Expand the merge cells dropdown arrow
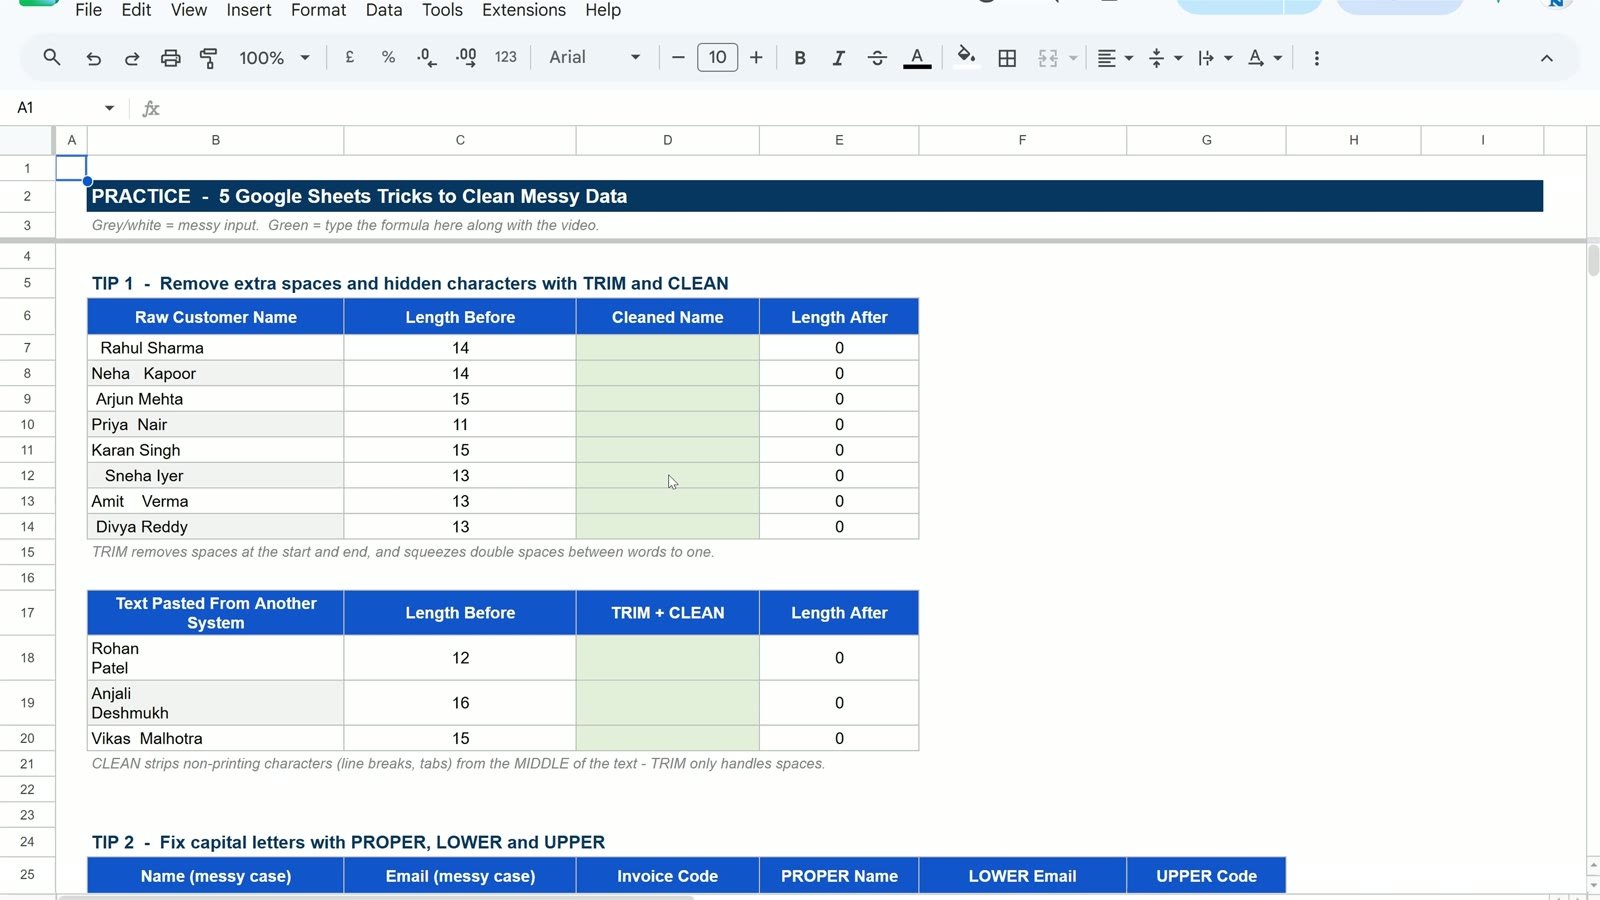The image size is (1600, 900). click(x=1073, y=58)
